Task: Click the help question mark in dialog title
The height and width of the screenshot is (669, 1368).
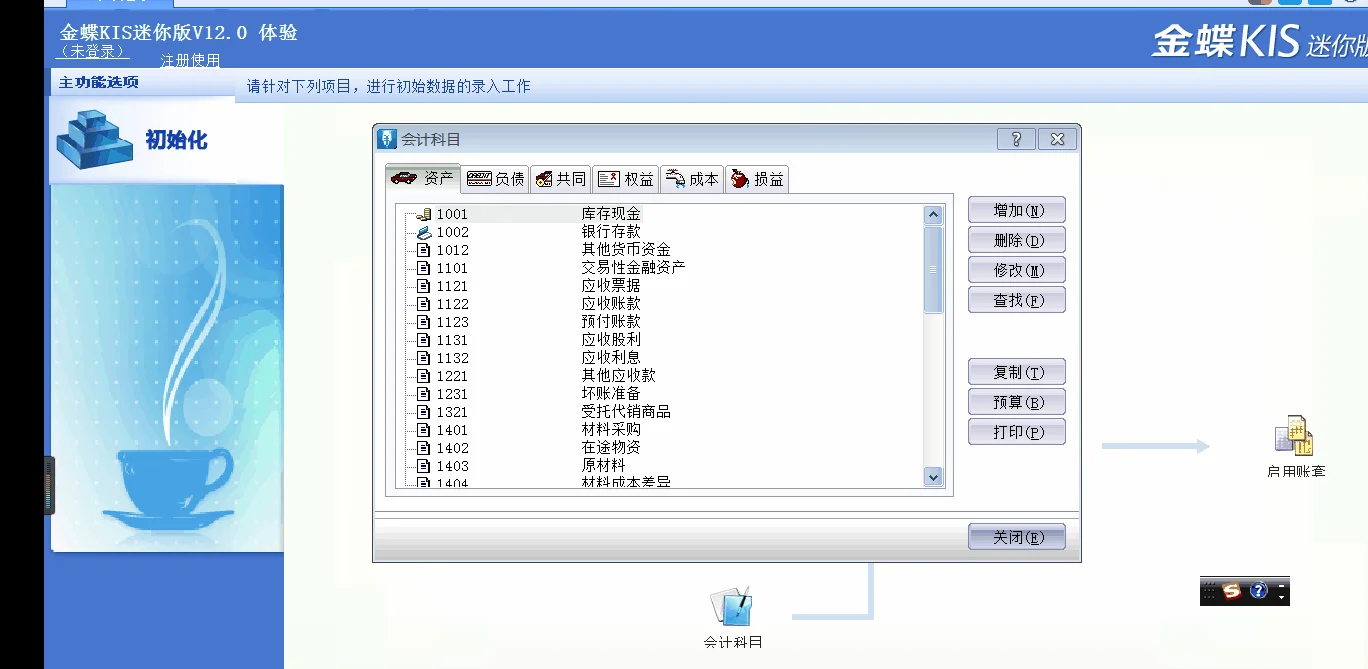Action: [x=1016, y=139]
